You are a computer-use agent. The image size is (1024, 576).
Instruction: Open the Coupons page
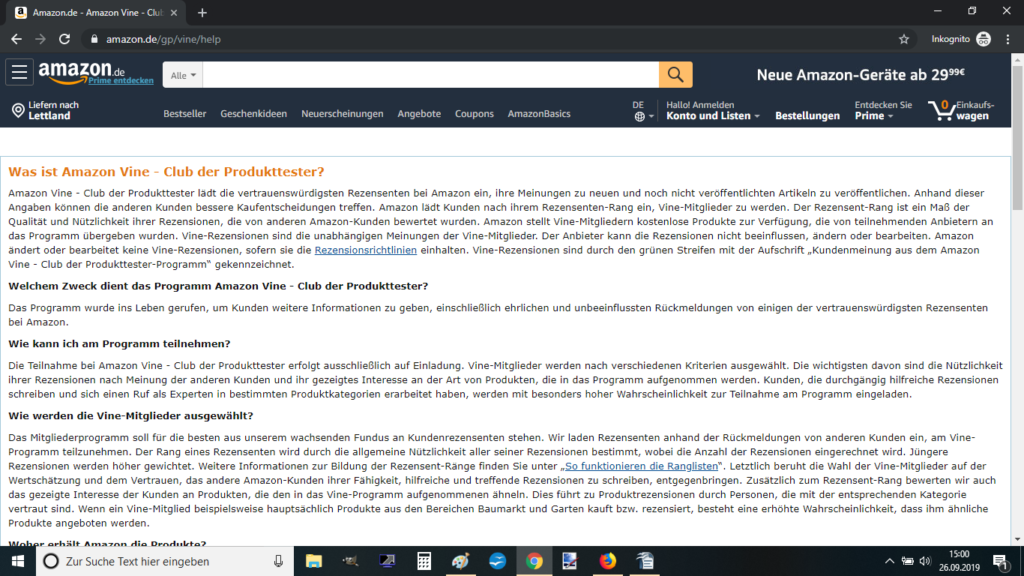474,114
